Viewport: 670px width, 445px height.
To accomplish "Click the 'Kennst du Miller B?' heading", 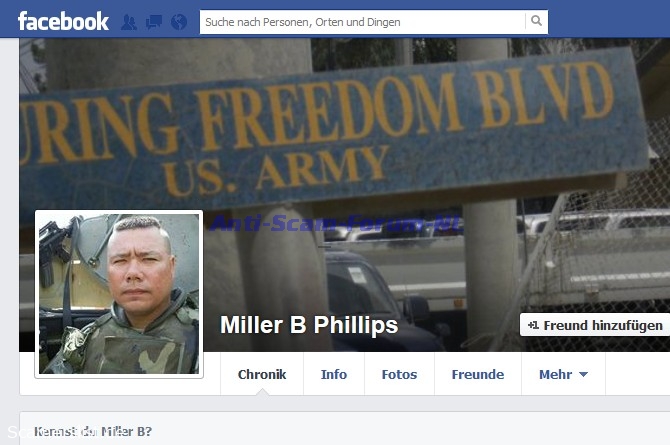I will point(93,431).
